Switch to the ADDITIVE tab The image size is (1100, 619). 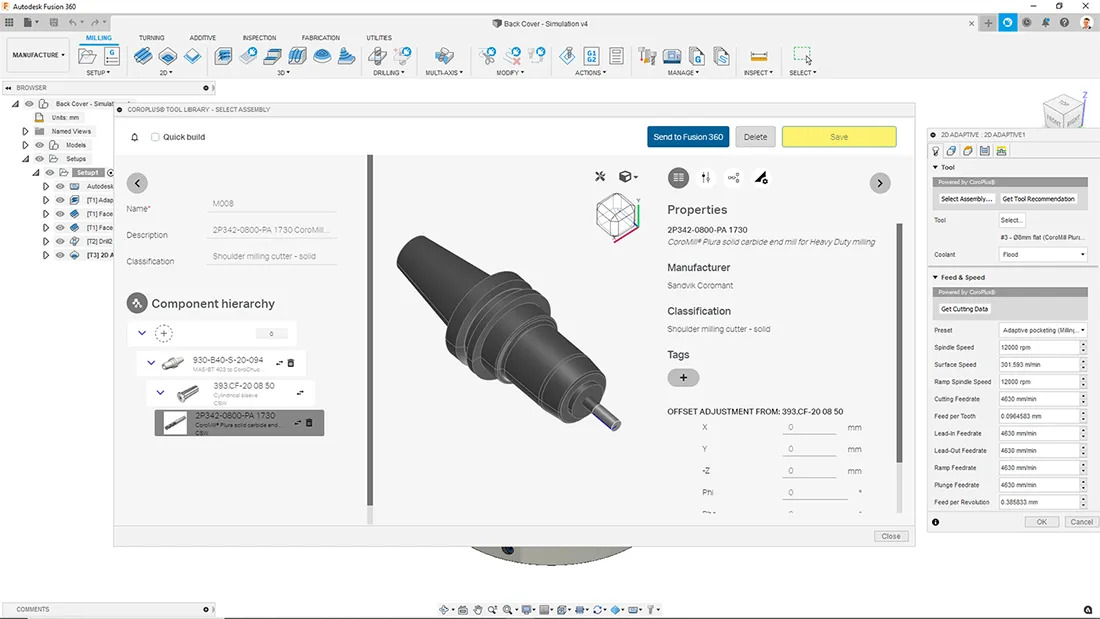[x=203, y=38]
